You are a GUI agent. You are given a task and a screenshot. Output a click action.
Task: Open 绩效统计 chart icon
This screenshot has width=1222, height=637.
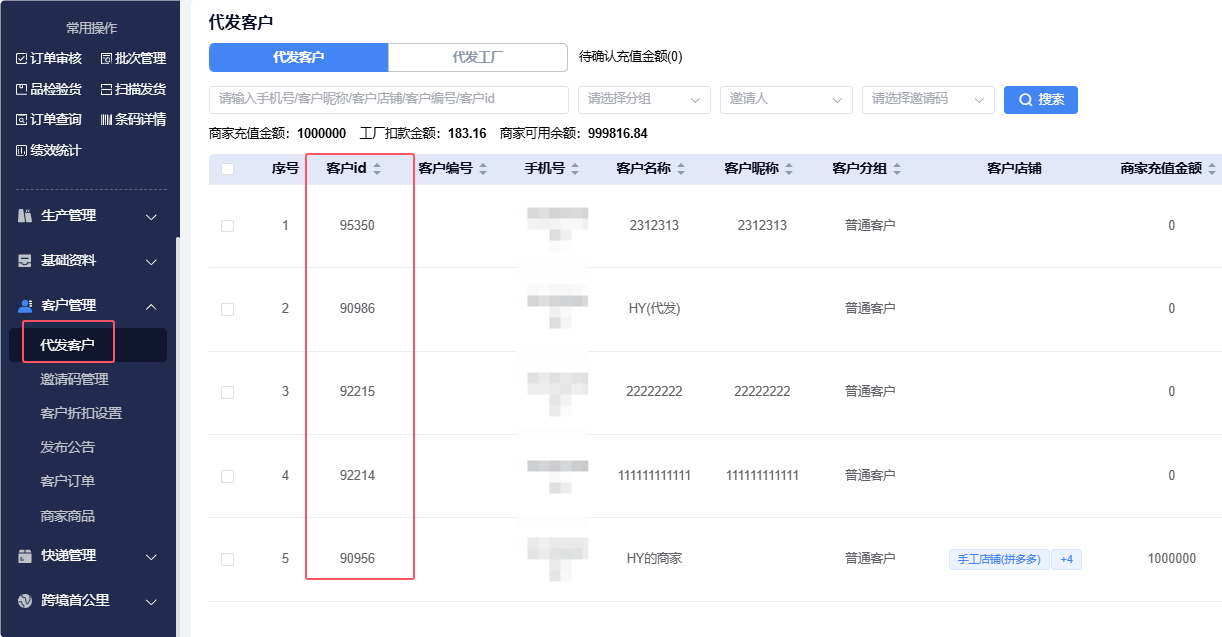click(21, 151)
